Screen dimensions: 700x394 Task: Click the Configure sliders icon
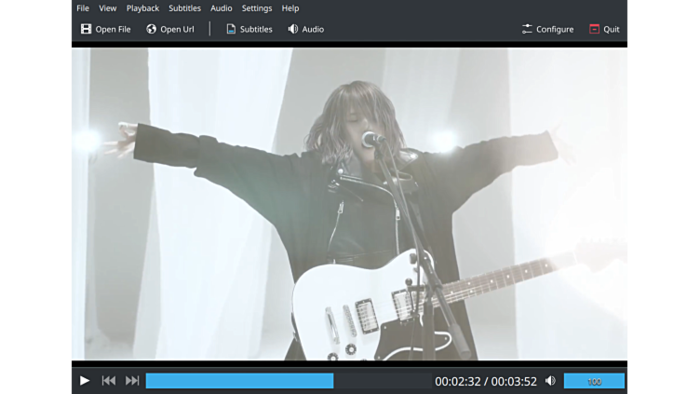[527, 29]
